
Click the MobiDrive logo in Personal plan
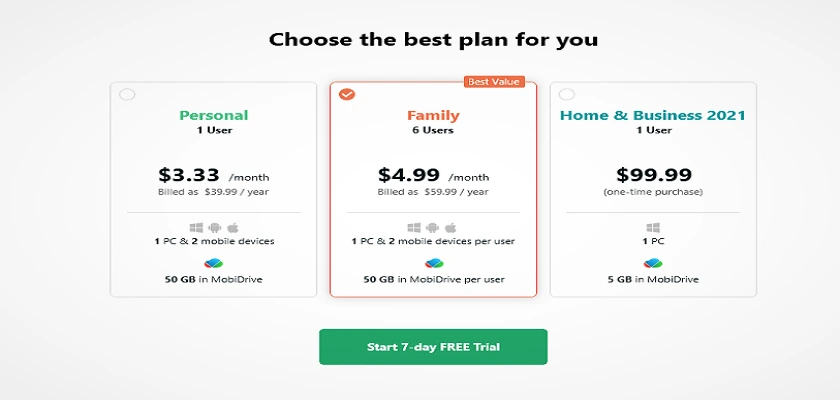click(214, 263)
